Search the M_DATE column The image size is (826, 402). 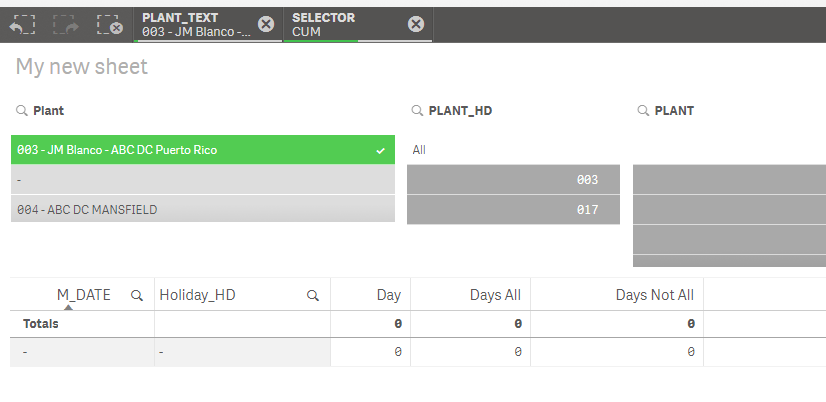137,295
